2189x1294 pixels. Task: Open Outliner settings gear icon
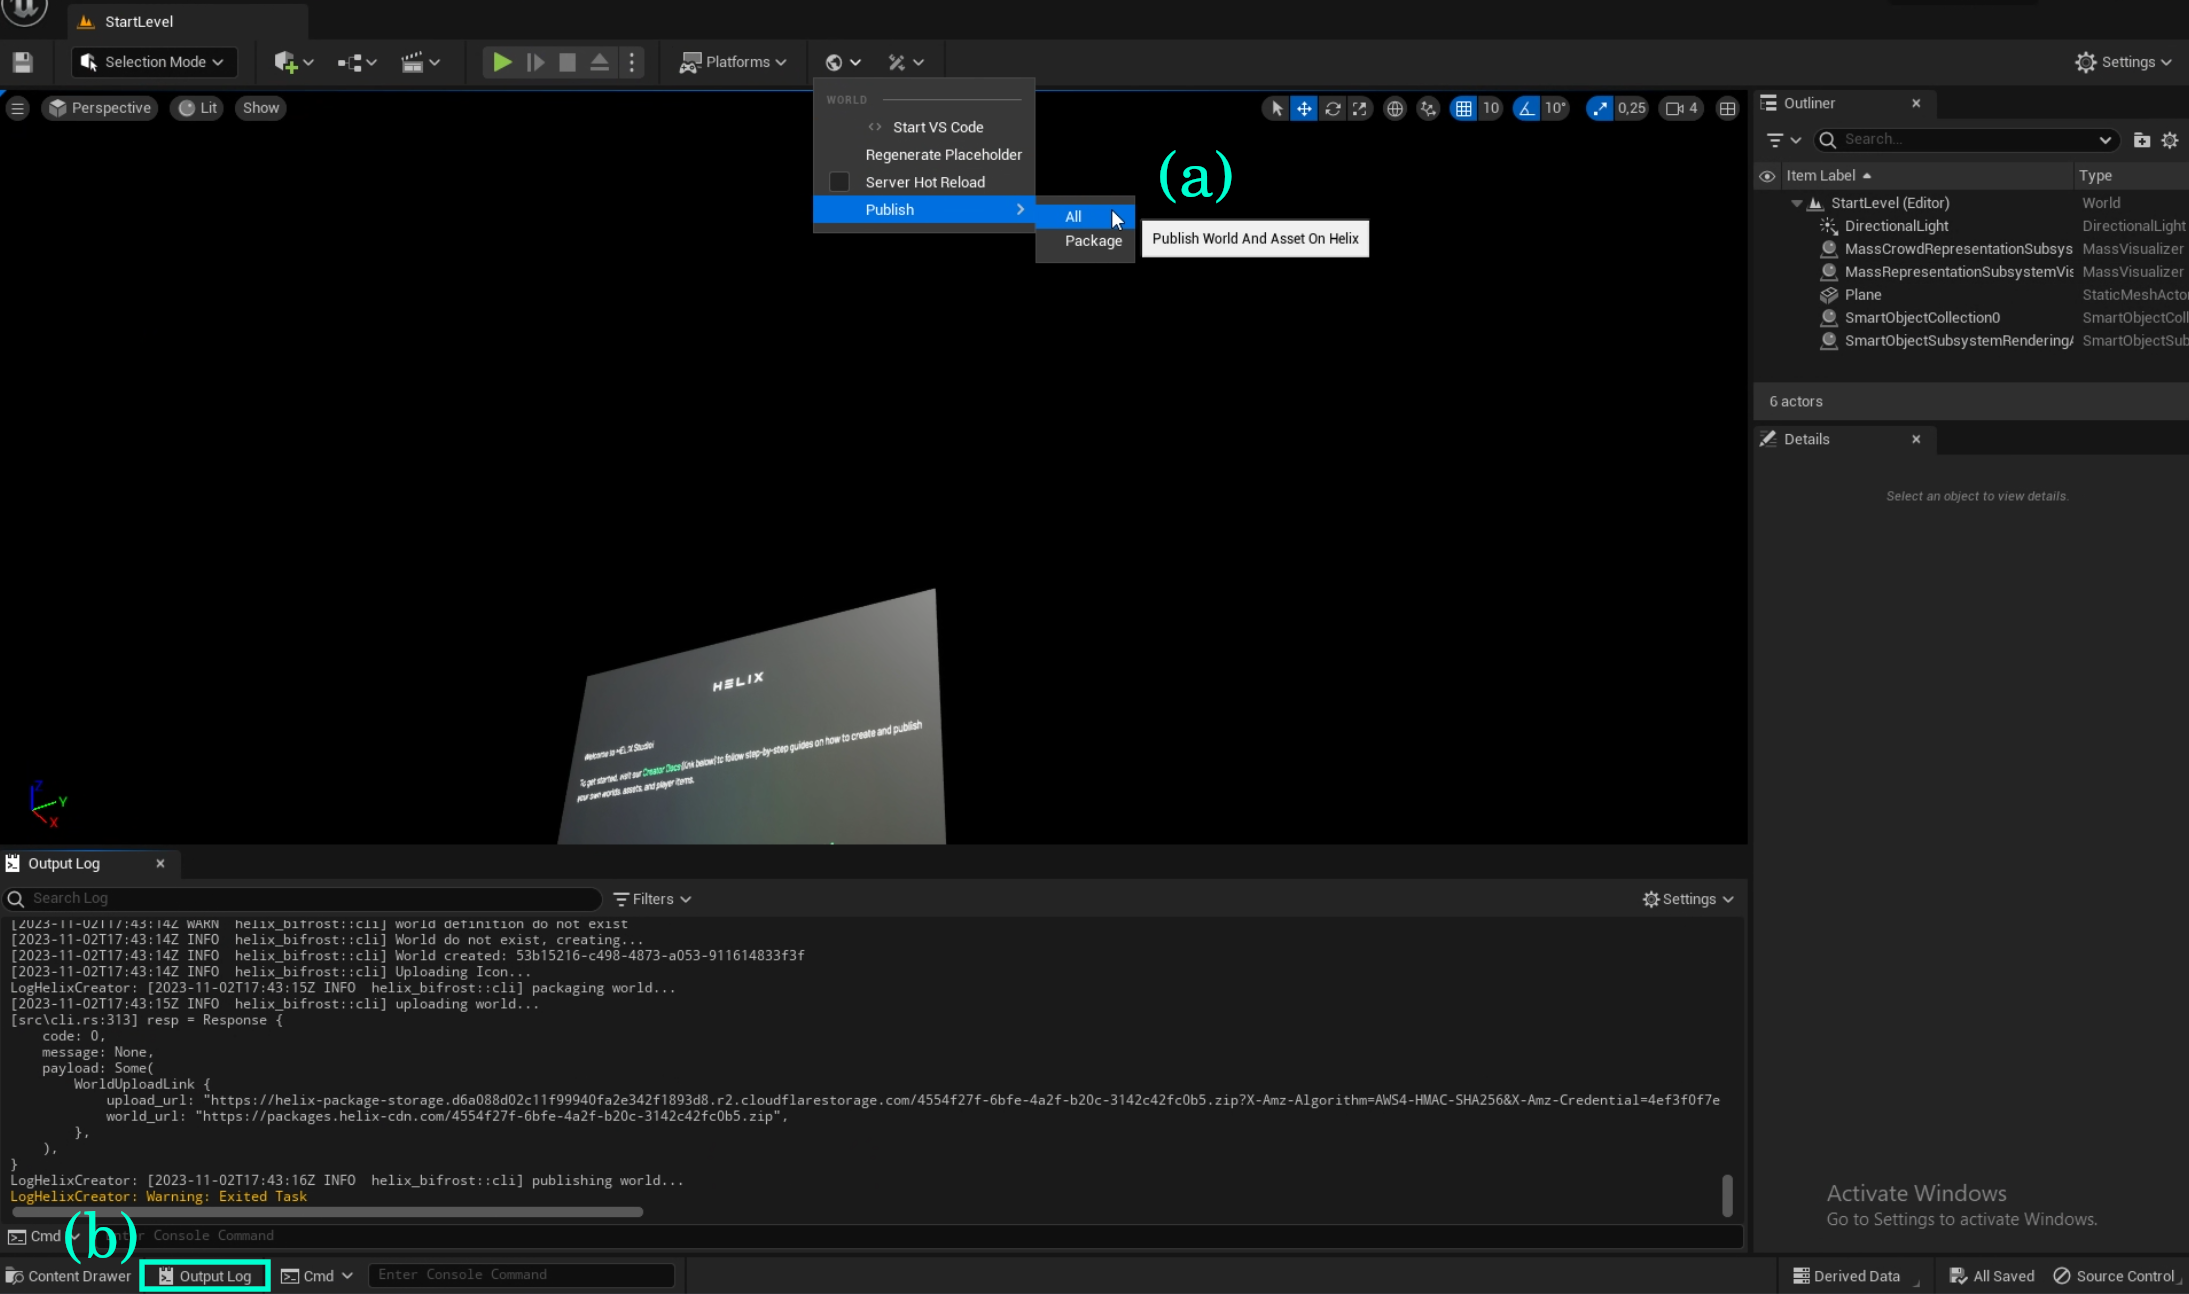[x=2169, y=140]
